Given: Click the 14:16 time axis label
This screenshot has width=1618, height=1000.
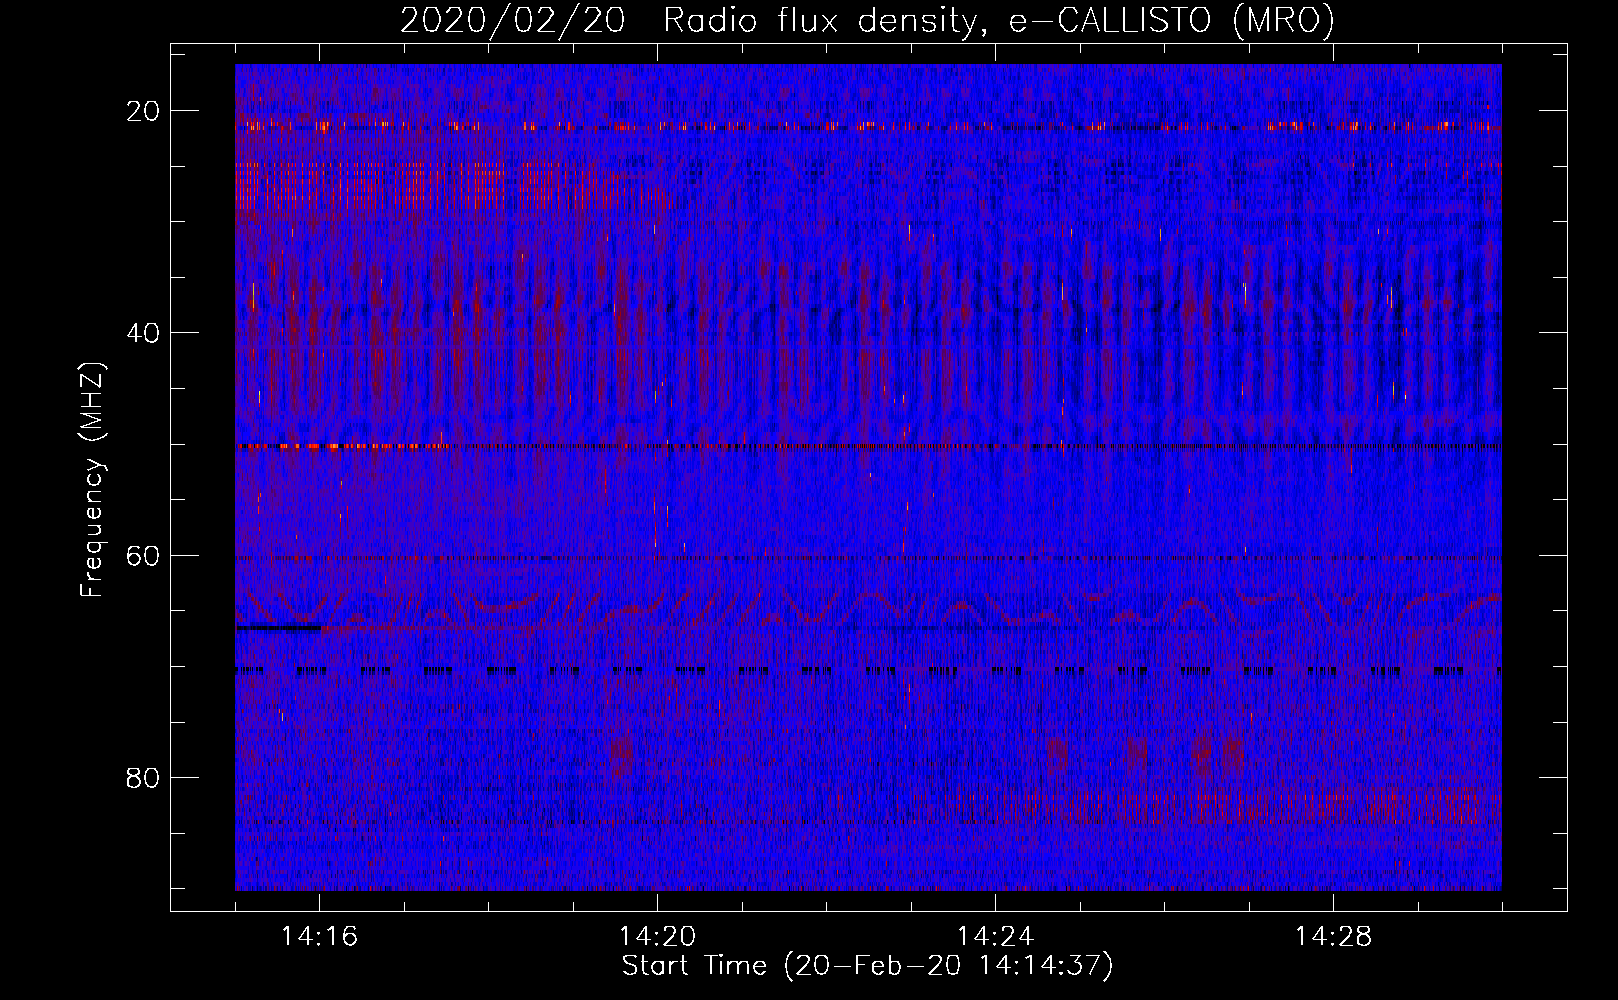Looking at the screenshot, I should [320, 937].
